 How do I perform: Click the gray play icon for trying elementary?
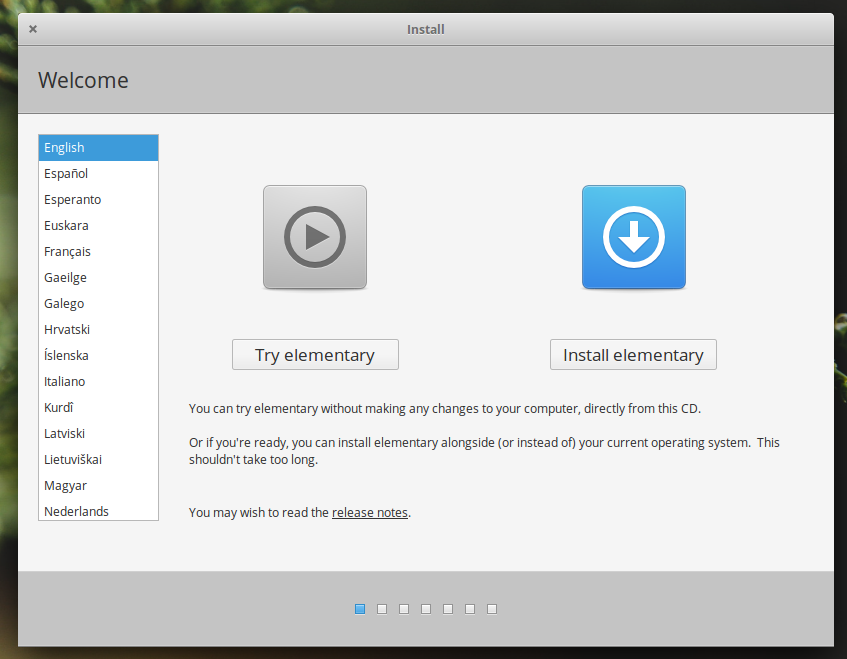315,237
